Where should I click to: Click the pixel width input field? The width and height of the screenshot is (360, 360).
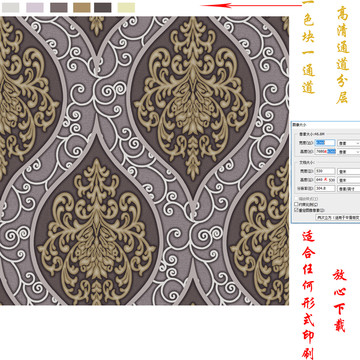point(325,143)
